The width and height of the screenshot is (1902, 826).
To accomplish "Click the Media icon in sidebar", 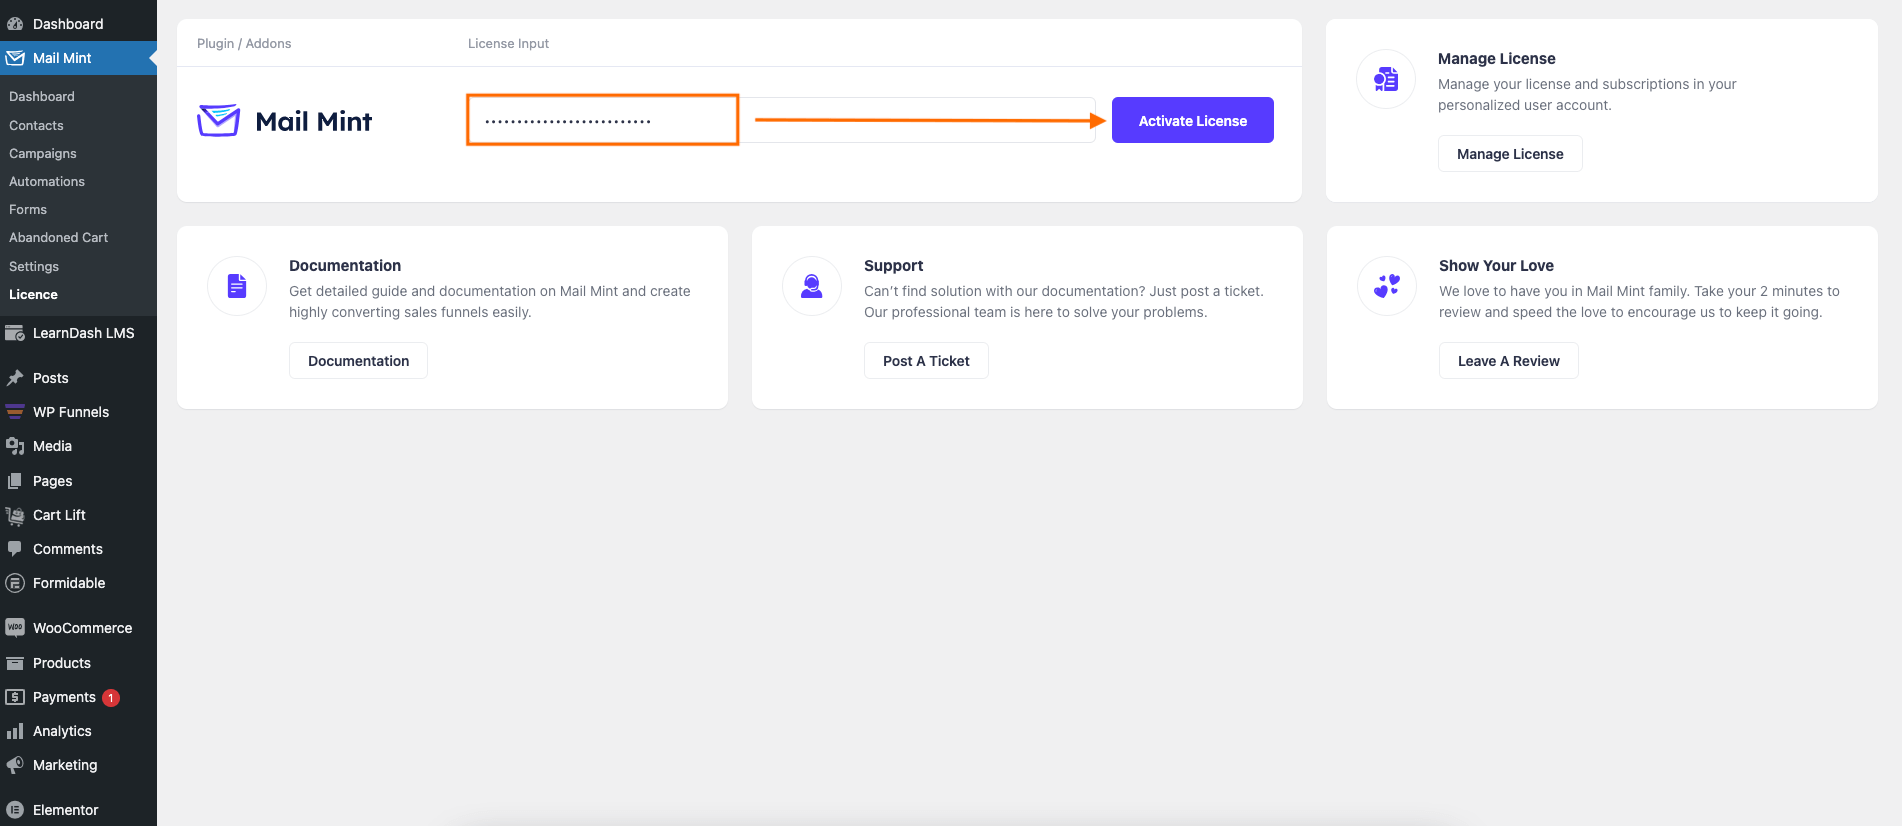I will tap(15, 446).
